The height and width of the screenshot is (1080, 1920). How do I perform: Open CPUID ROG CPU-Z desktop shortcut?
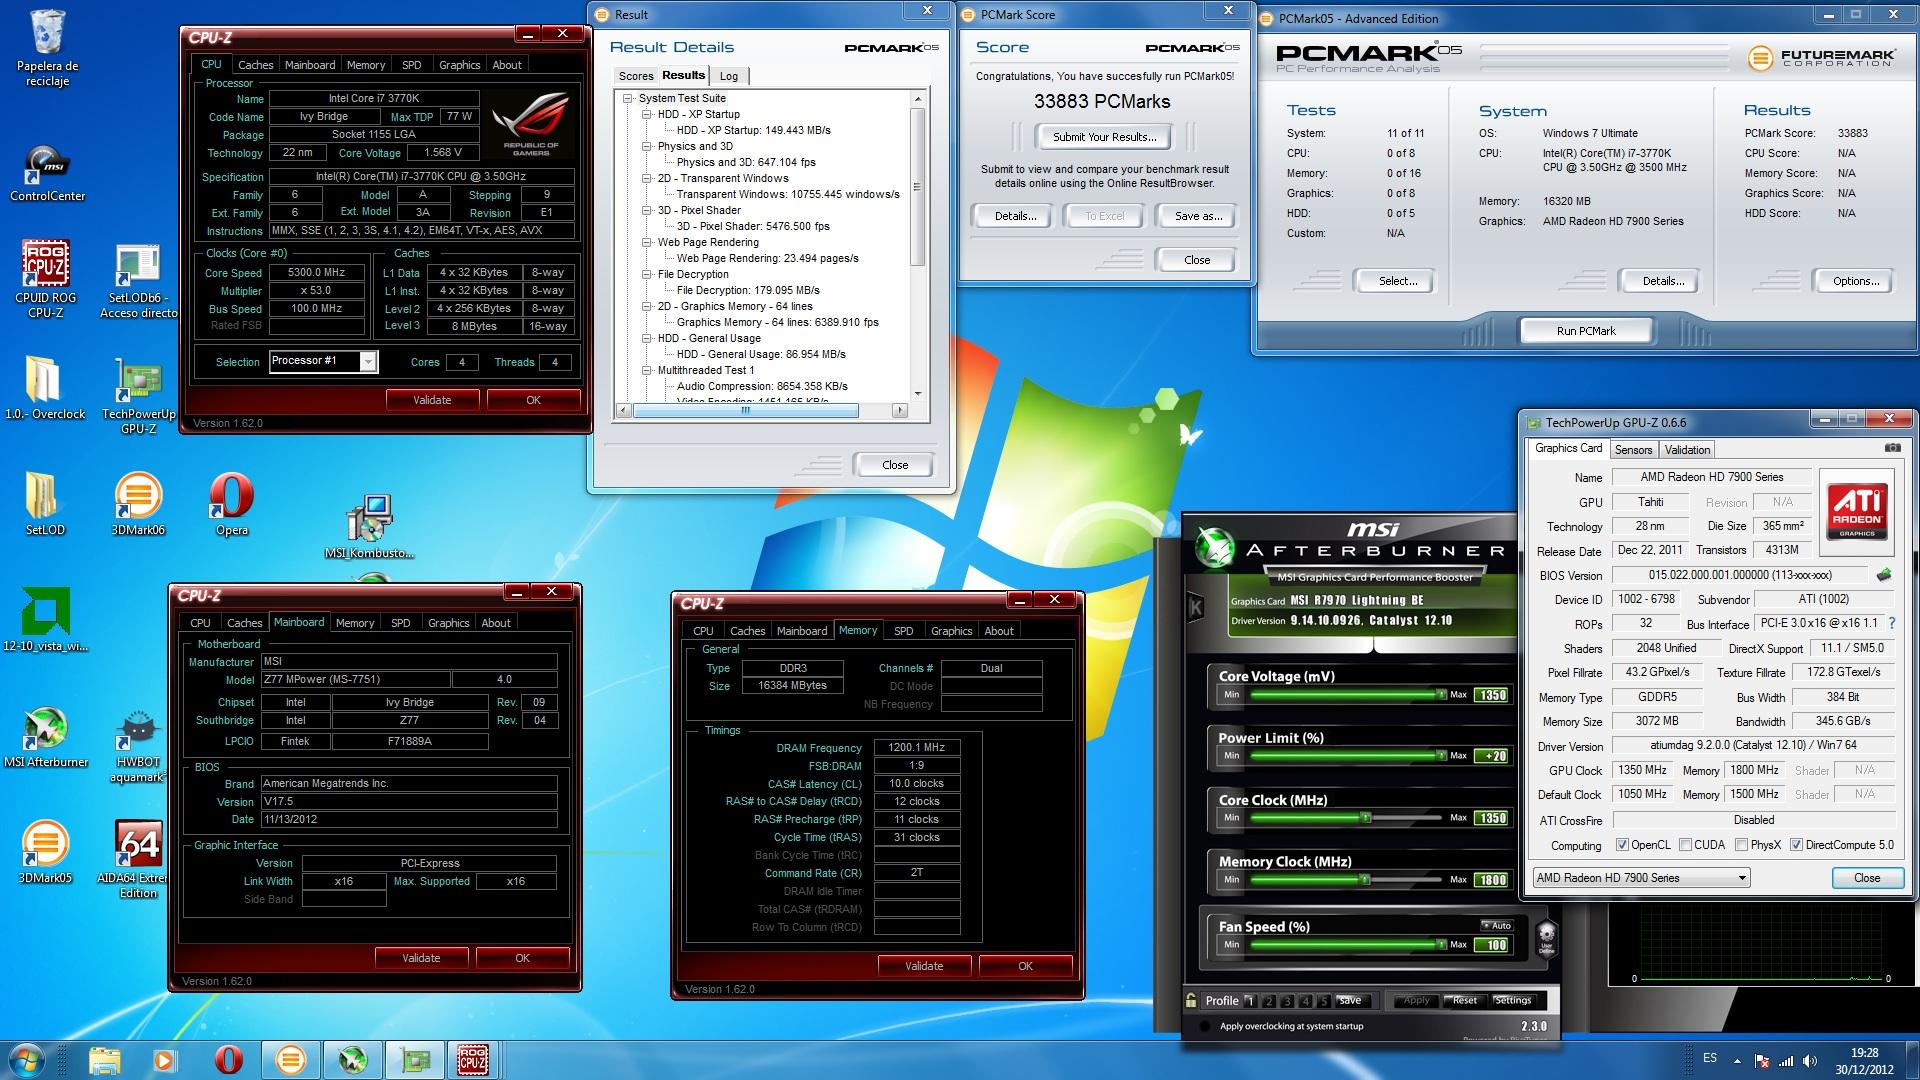click(46, 280)
